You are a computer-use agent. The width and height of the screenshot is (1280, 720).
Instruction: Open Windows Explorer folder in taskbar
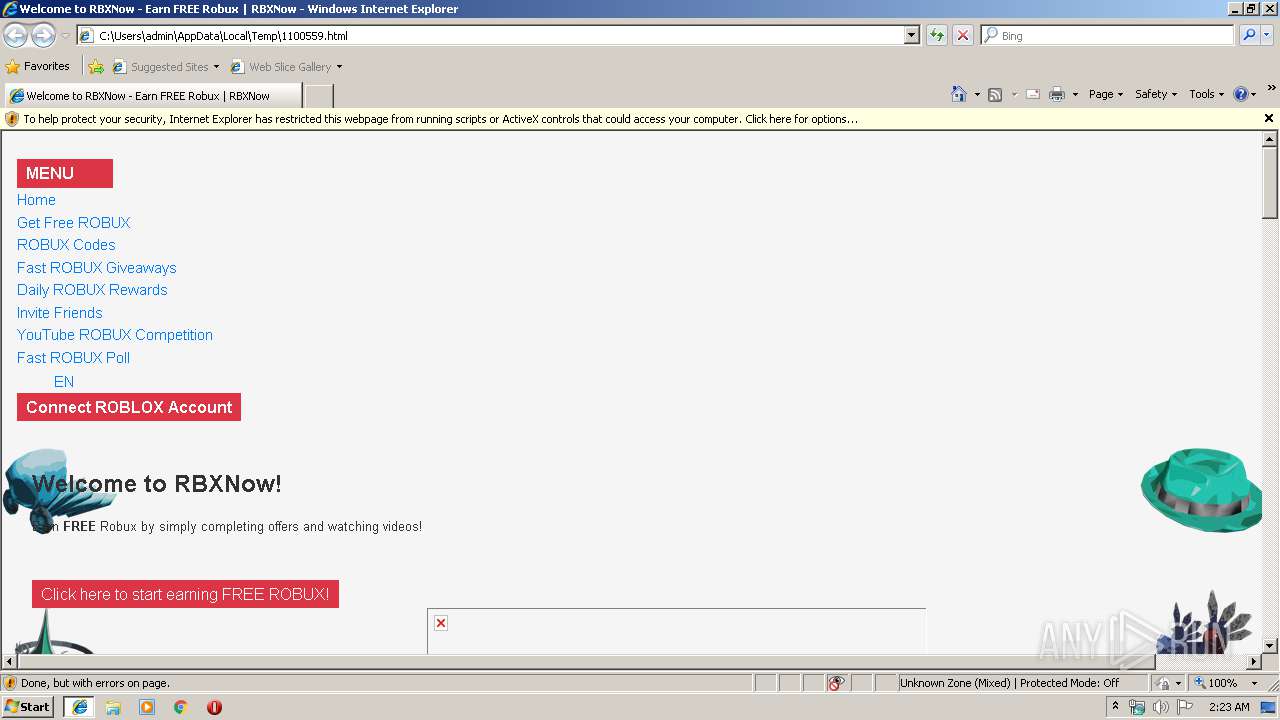(113, 707)
